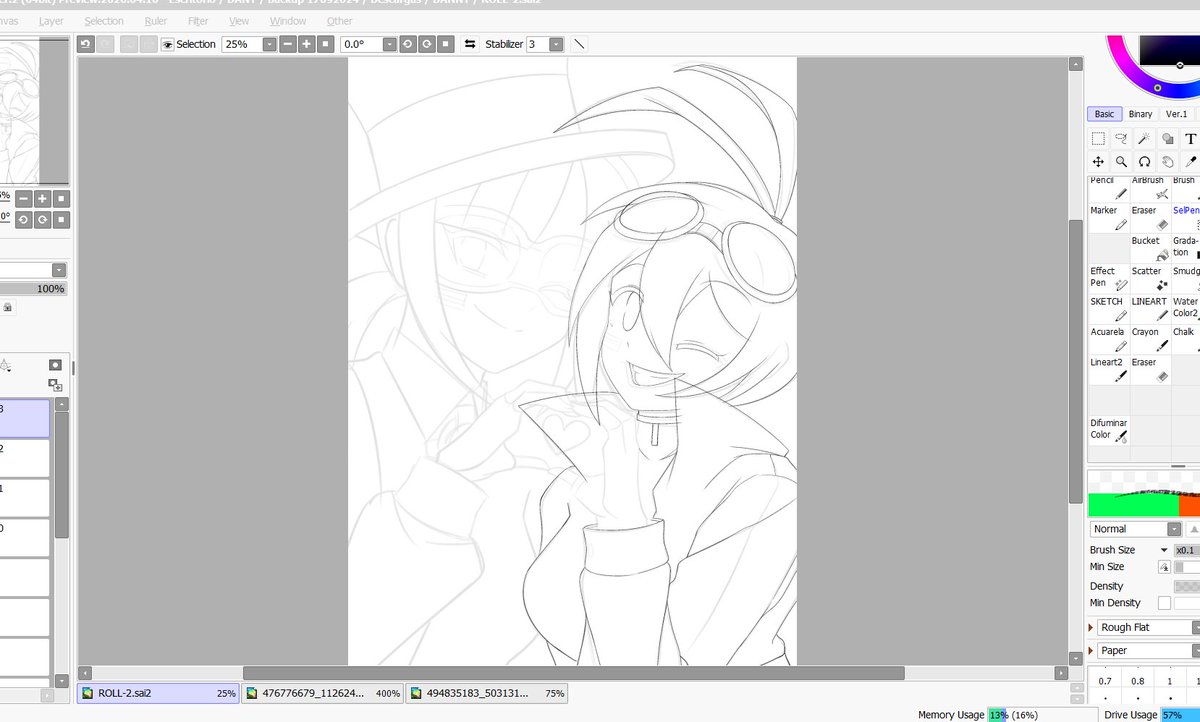Toggle Min Density checkbox

coord(1164,603)
